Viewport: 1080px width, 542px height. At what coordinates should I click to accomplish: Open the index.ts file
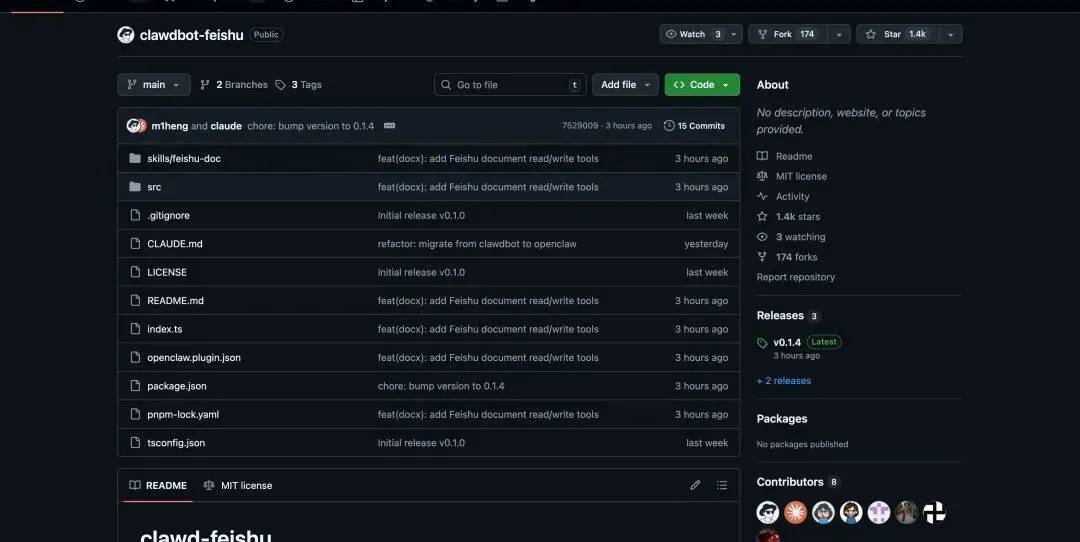[x=165, y=329]
